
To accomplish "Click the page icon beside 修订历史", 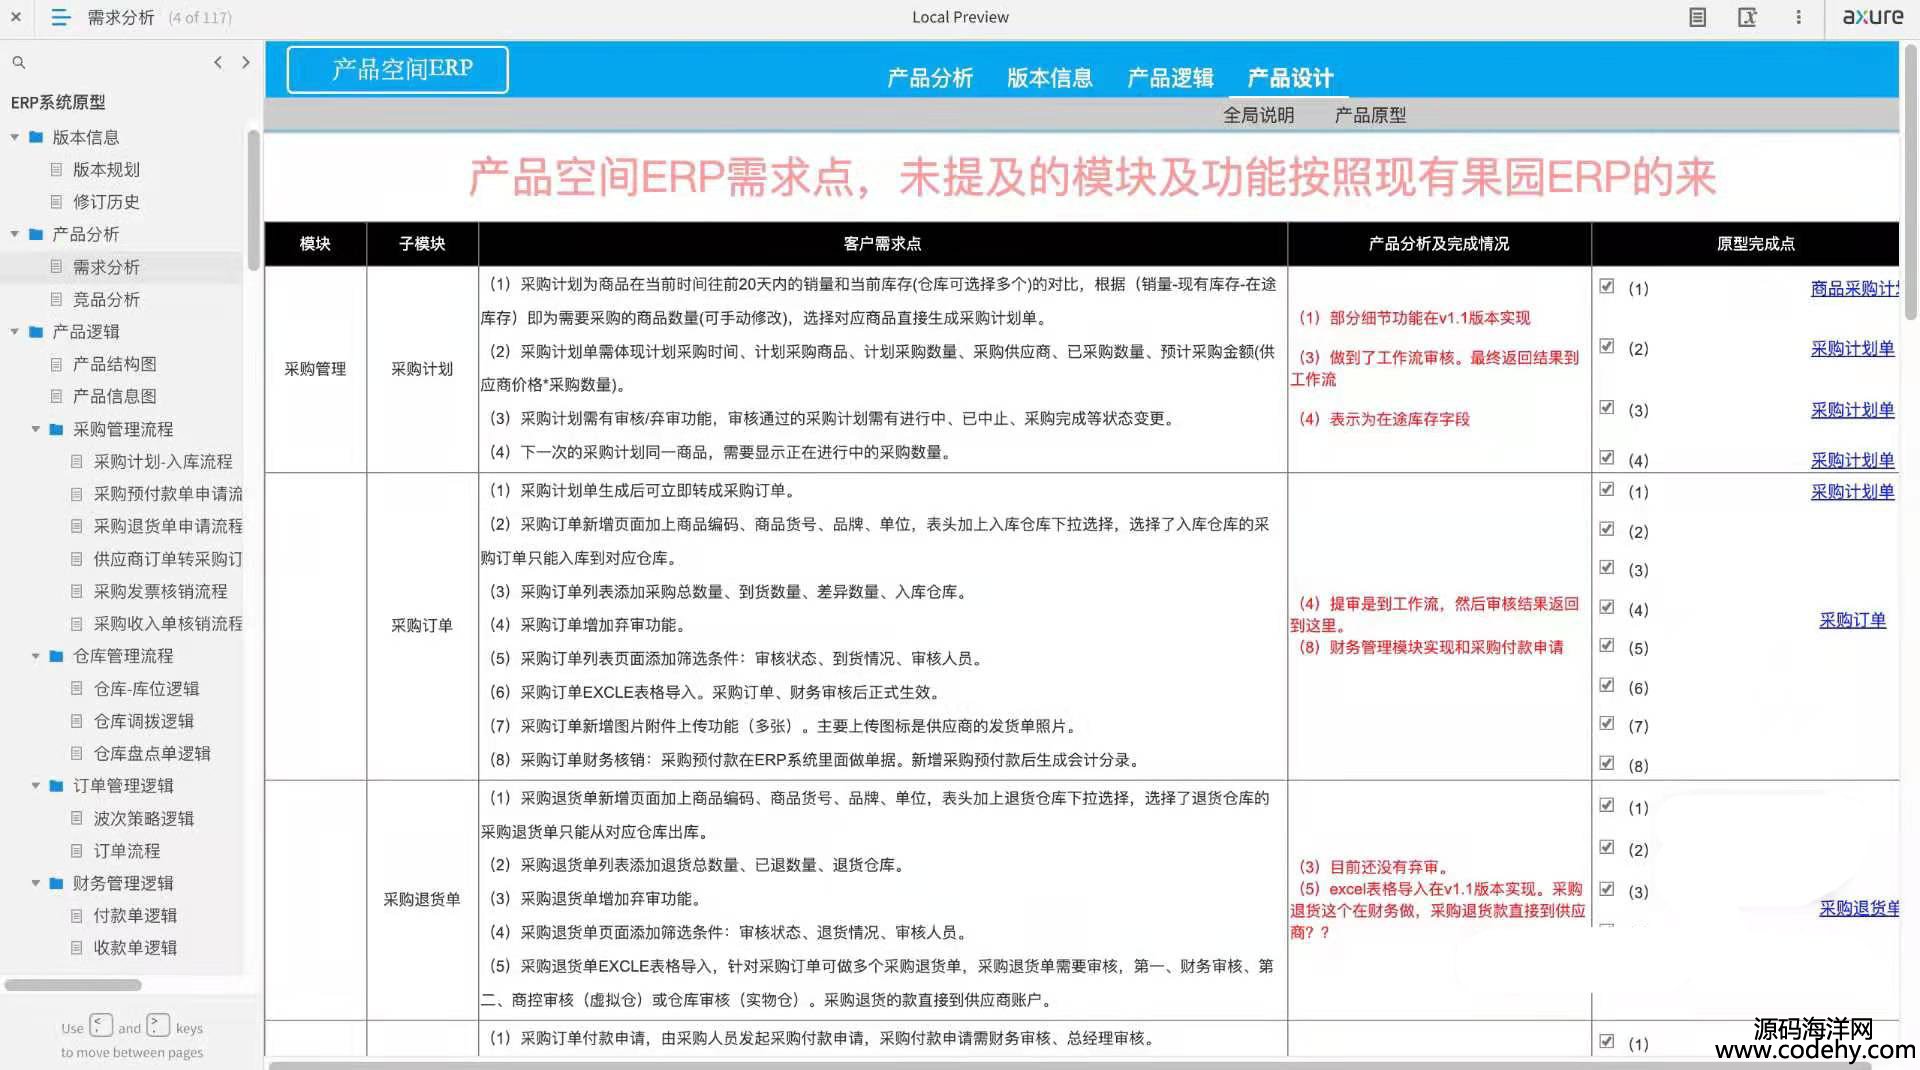I will [56, 201].
